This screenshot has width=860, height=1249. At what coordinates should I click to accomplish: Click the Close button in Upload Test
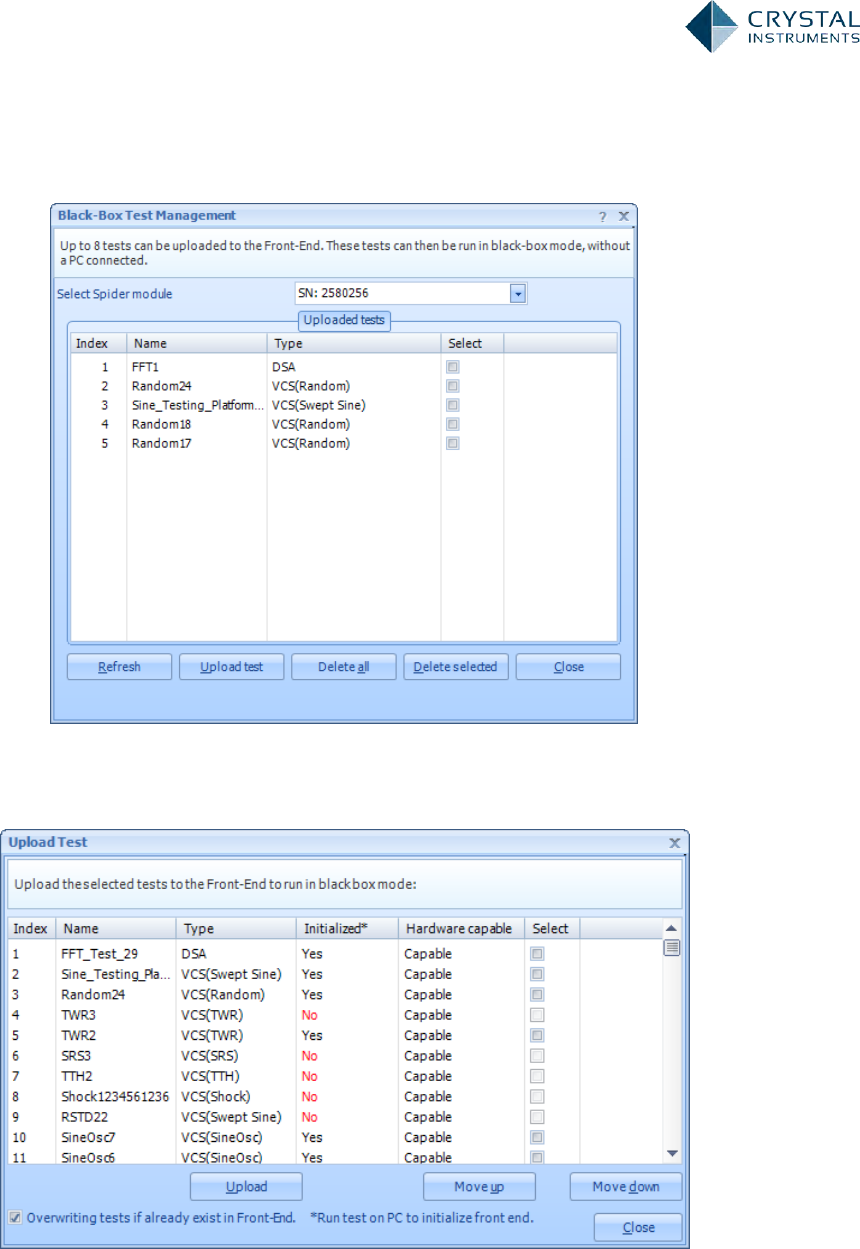tap(638, 1227)
